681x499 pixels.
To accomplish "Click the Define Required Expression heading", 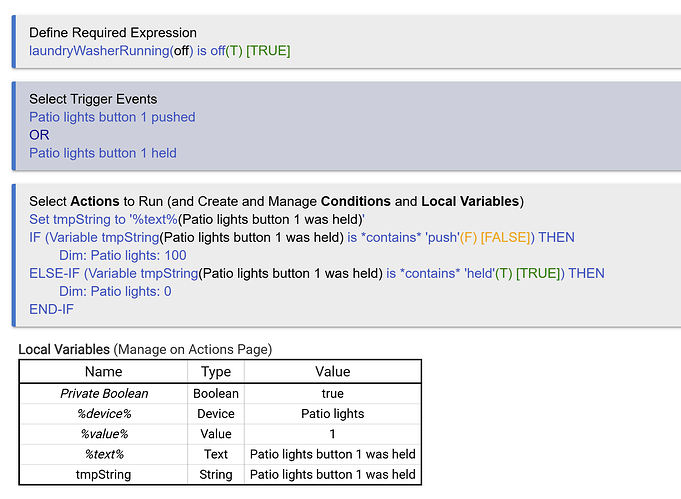I will [x=112, y=33].
